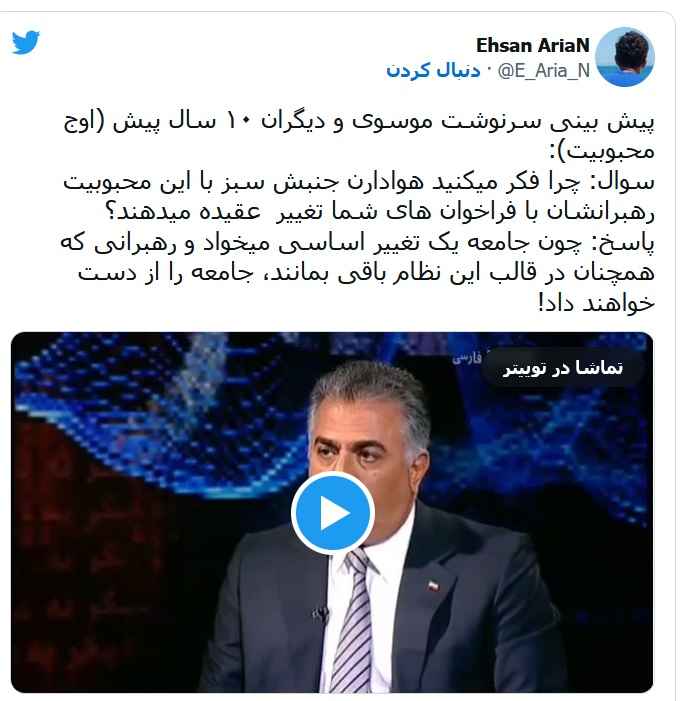Click the Ehsan AriaN display name
Viewport: 685px width, 701px height.
[x=533, y=45]
